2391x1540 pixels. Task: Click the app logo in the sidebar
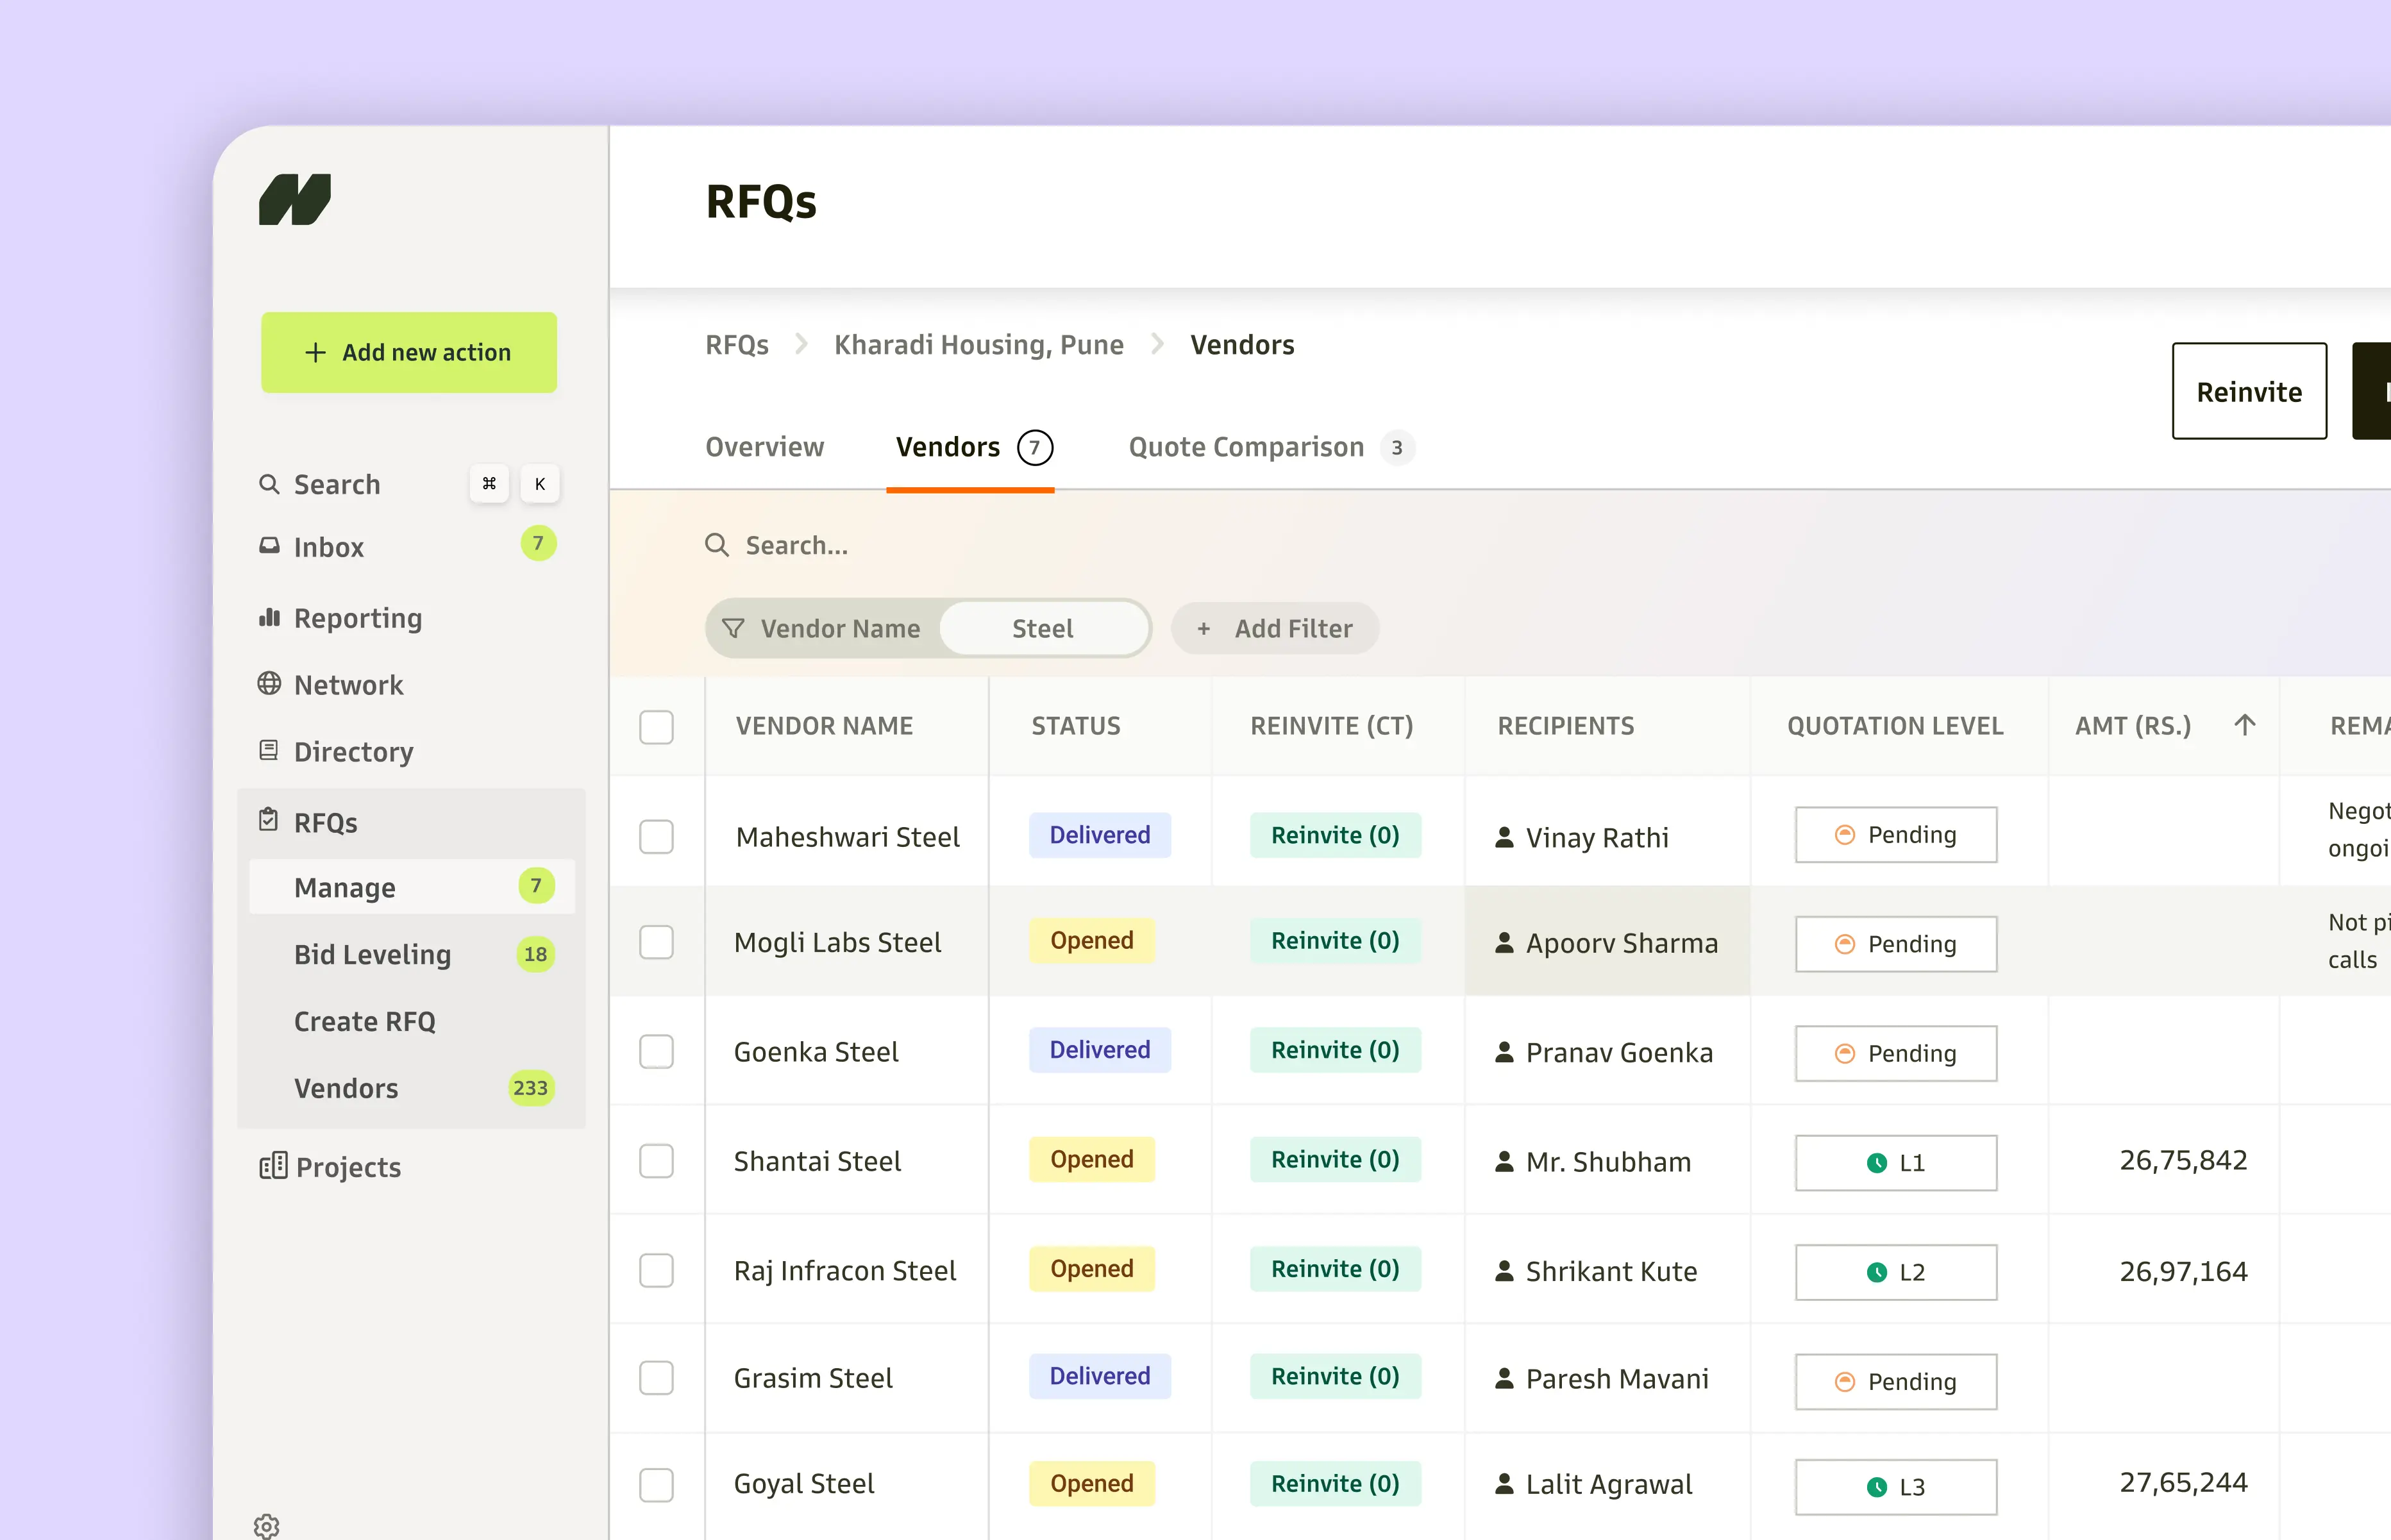point(294,200)
